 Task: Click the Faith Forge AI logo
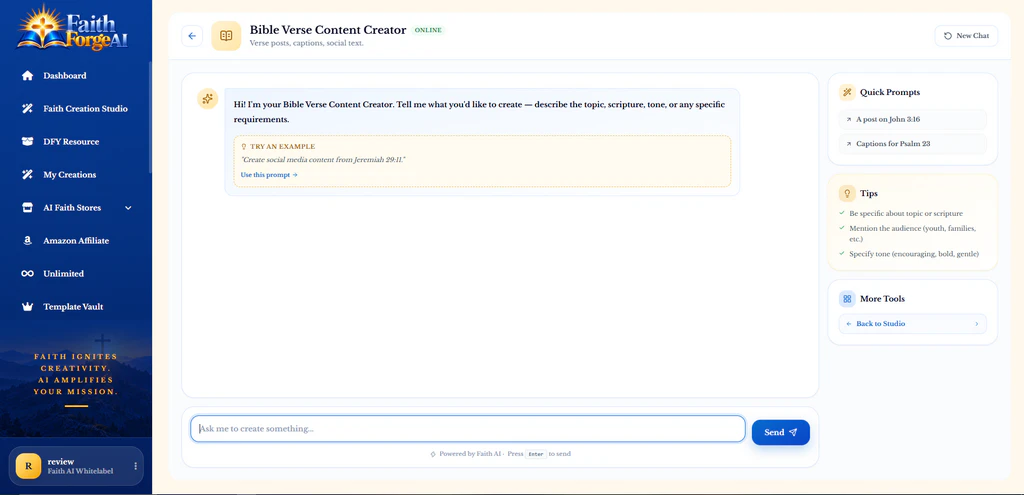pos(74,28)
